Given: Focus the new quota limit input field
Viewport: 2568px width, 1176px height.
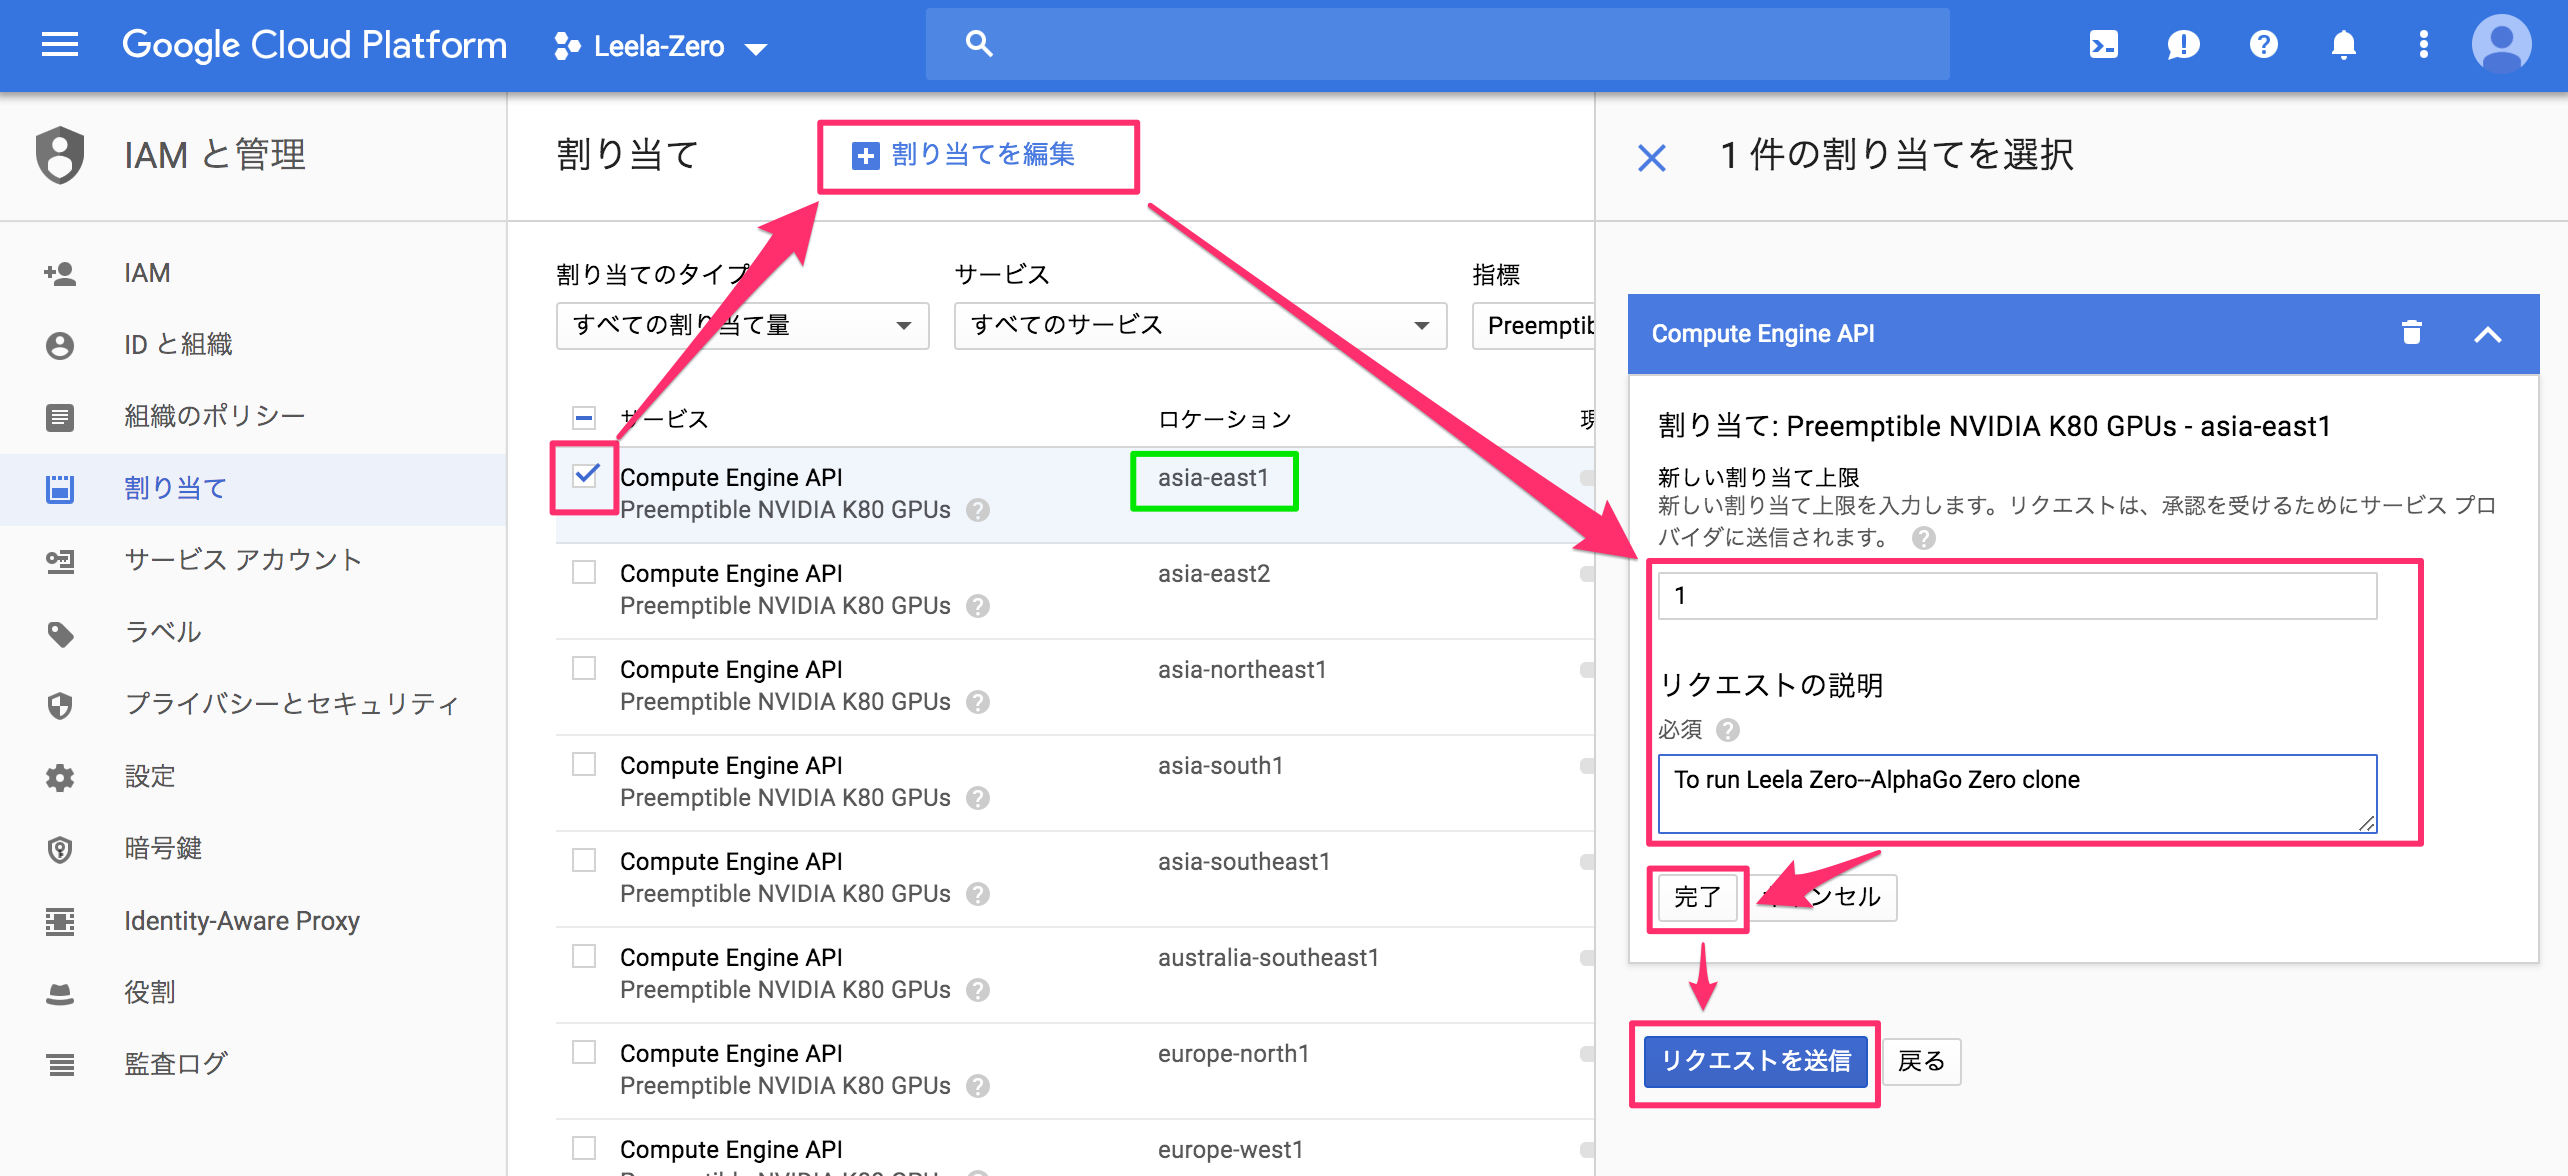Looking at the screenshot, I should (x=2017, y=596).
